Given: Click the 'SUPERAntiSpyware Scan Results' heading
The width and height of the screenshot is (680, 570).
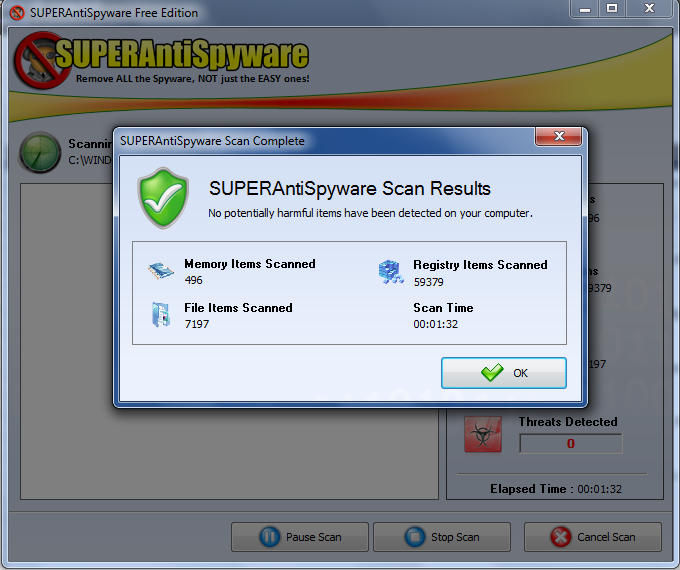Looking at the screenshot, I should click(x=350, y=189).
